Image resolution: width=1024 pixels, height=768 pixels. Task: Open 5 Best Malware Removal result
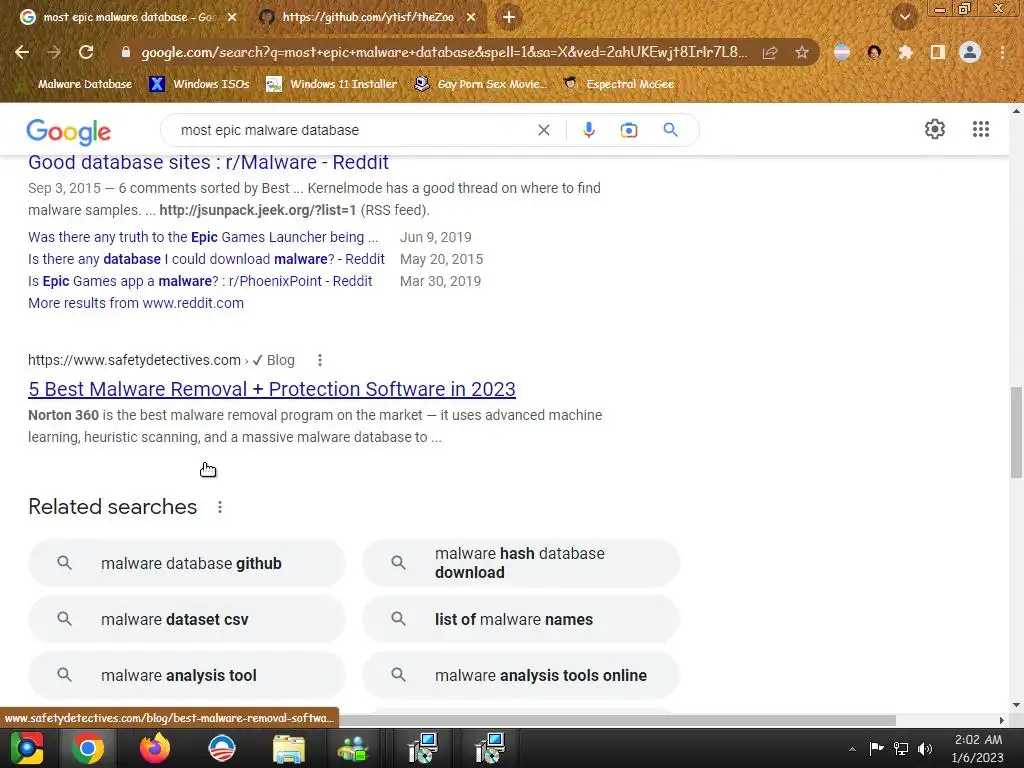pos(272,389)
